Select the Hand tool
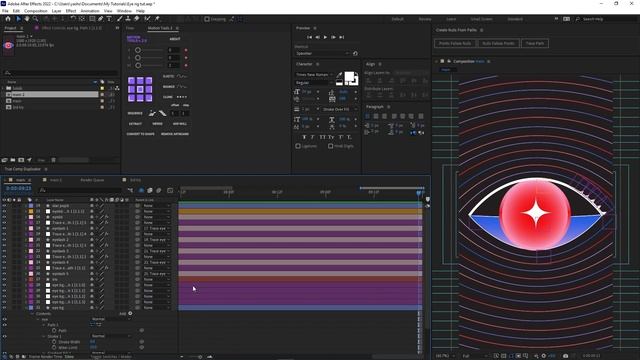Screen dimensions: 640x360 click(27, 19)
